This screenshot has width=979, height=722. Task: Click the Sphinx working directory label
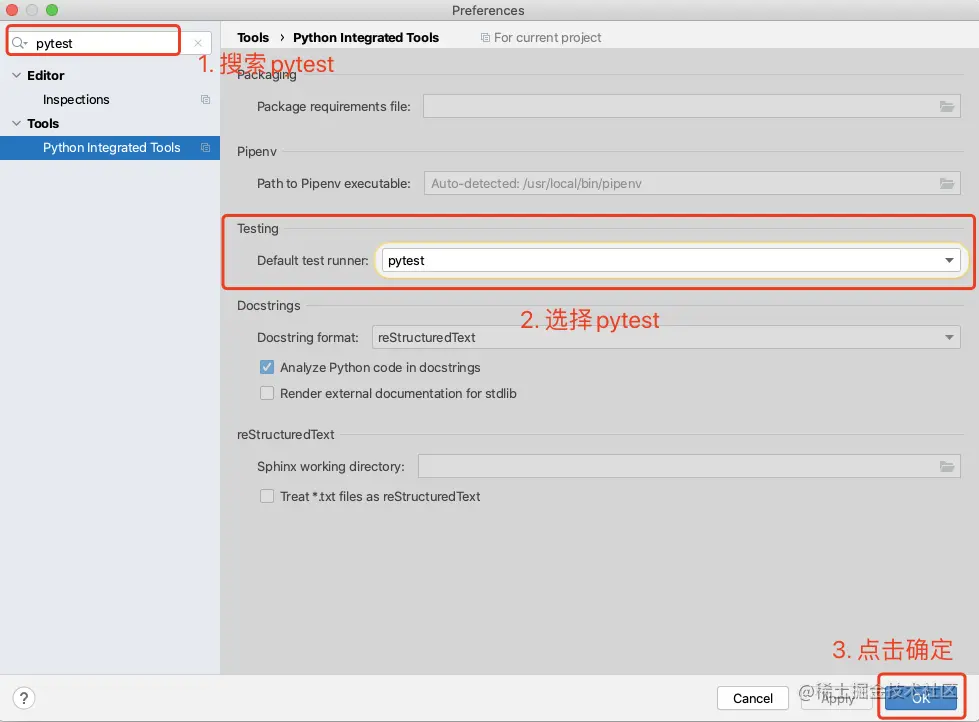[x=330, y=466]
